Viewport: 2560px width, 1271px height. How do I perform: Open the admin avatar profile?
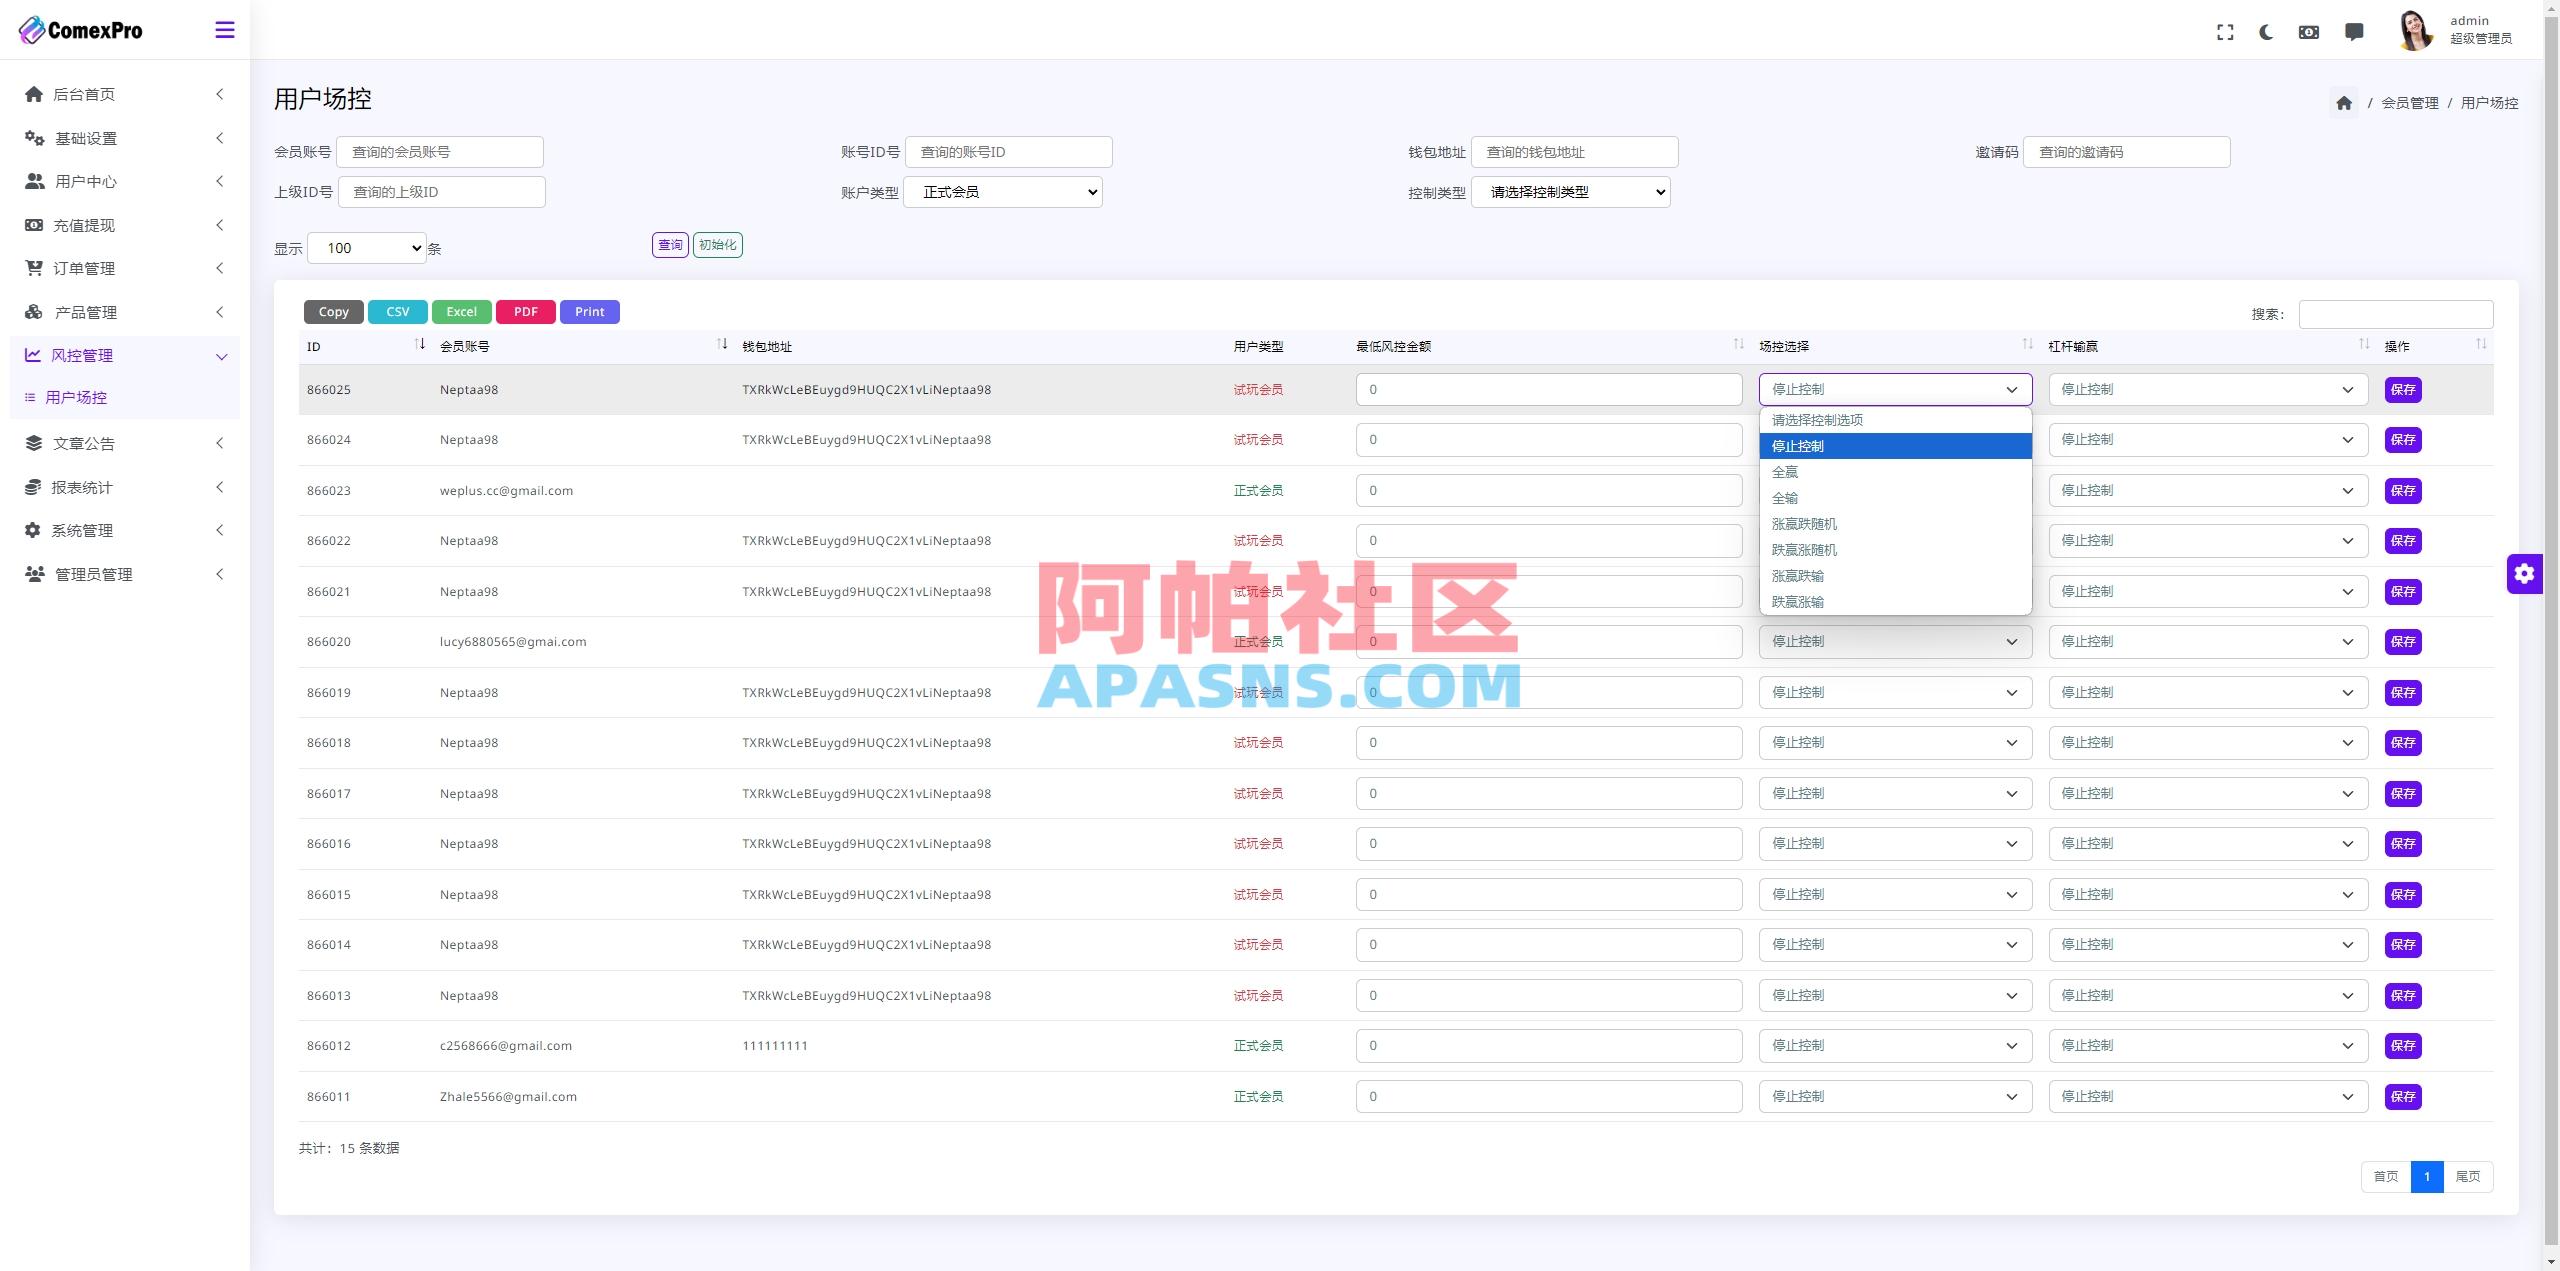click(x=2415, y=30)
